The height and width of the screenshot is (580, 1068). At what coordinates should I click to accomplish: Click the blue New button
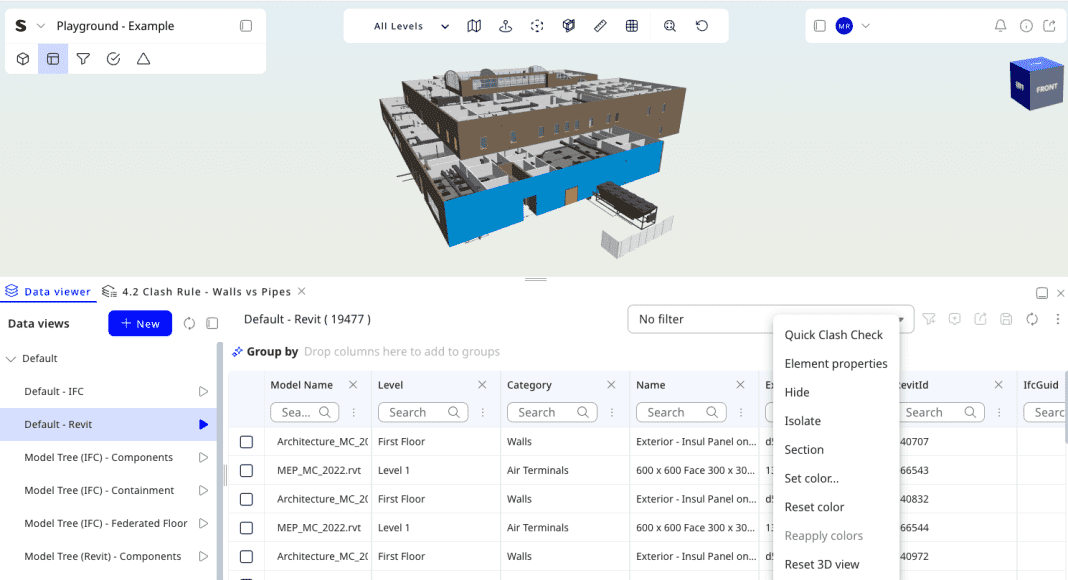coord(140,324)
